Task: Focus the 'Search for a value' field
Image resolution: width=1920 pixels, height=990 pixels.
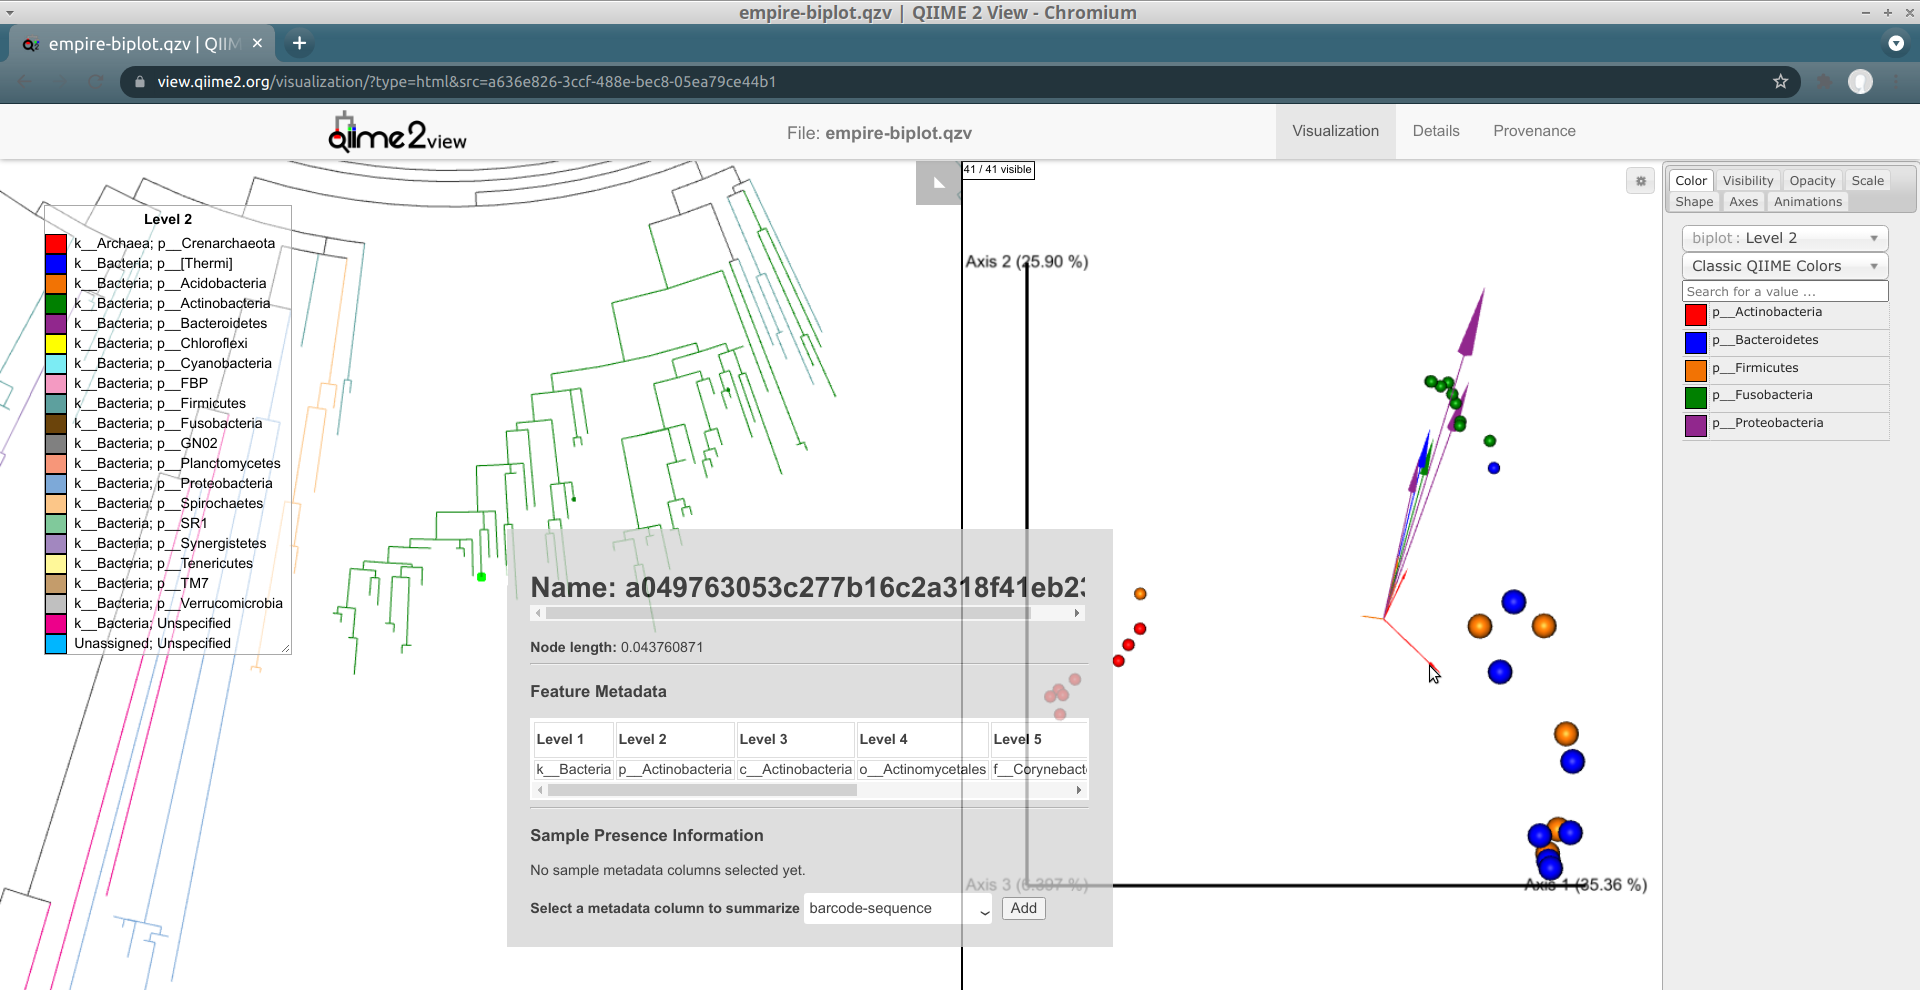Action: 1784,291
